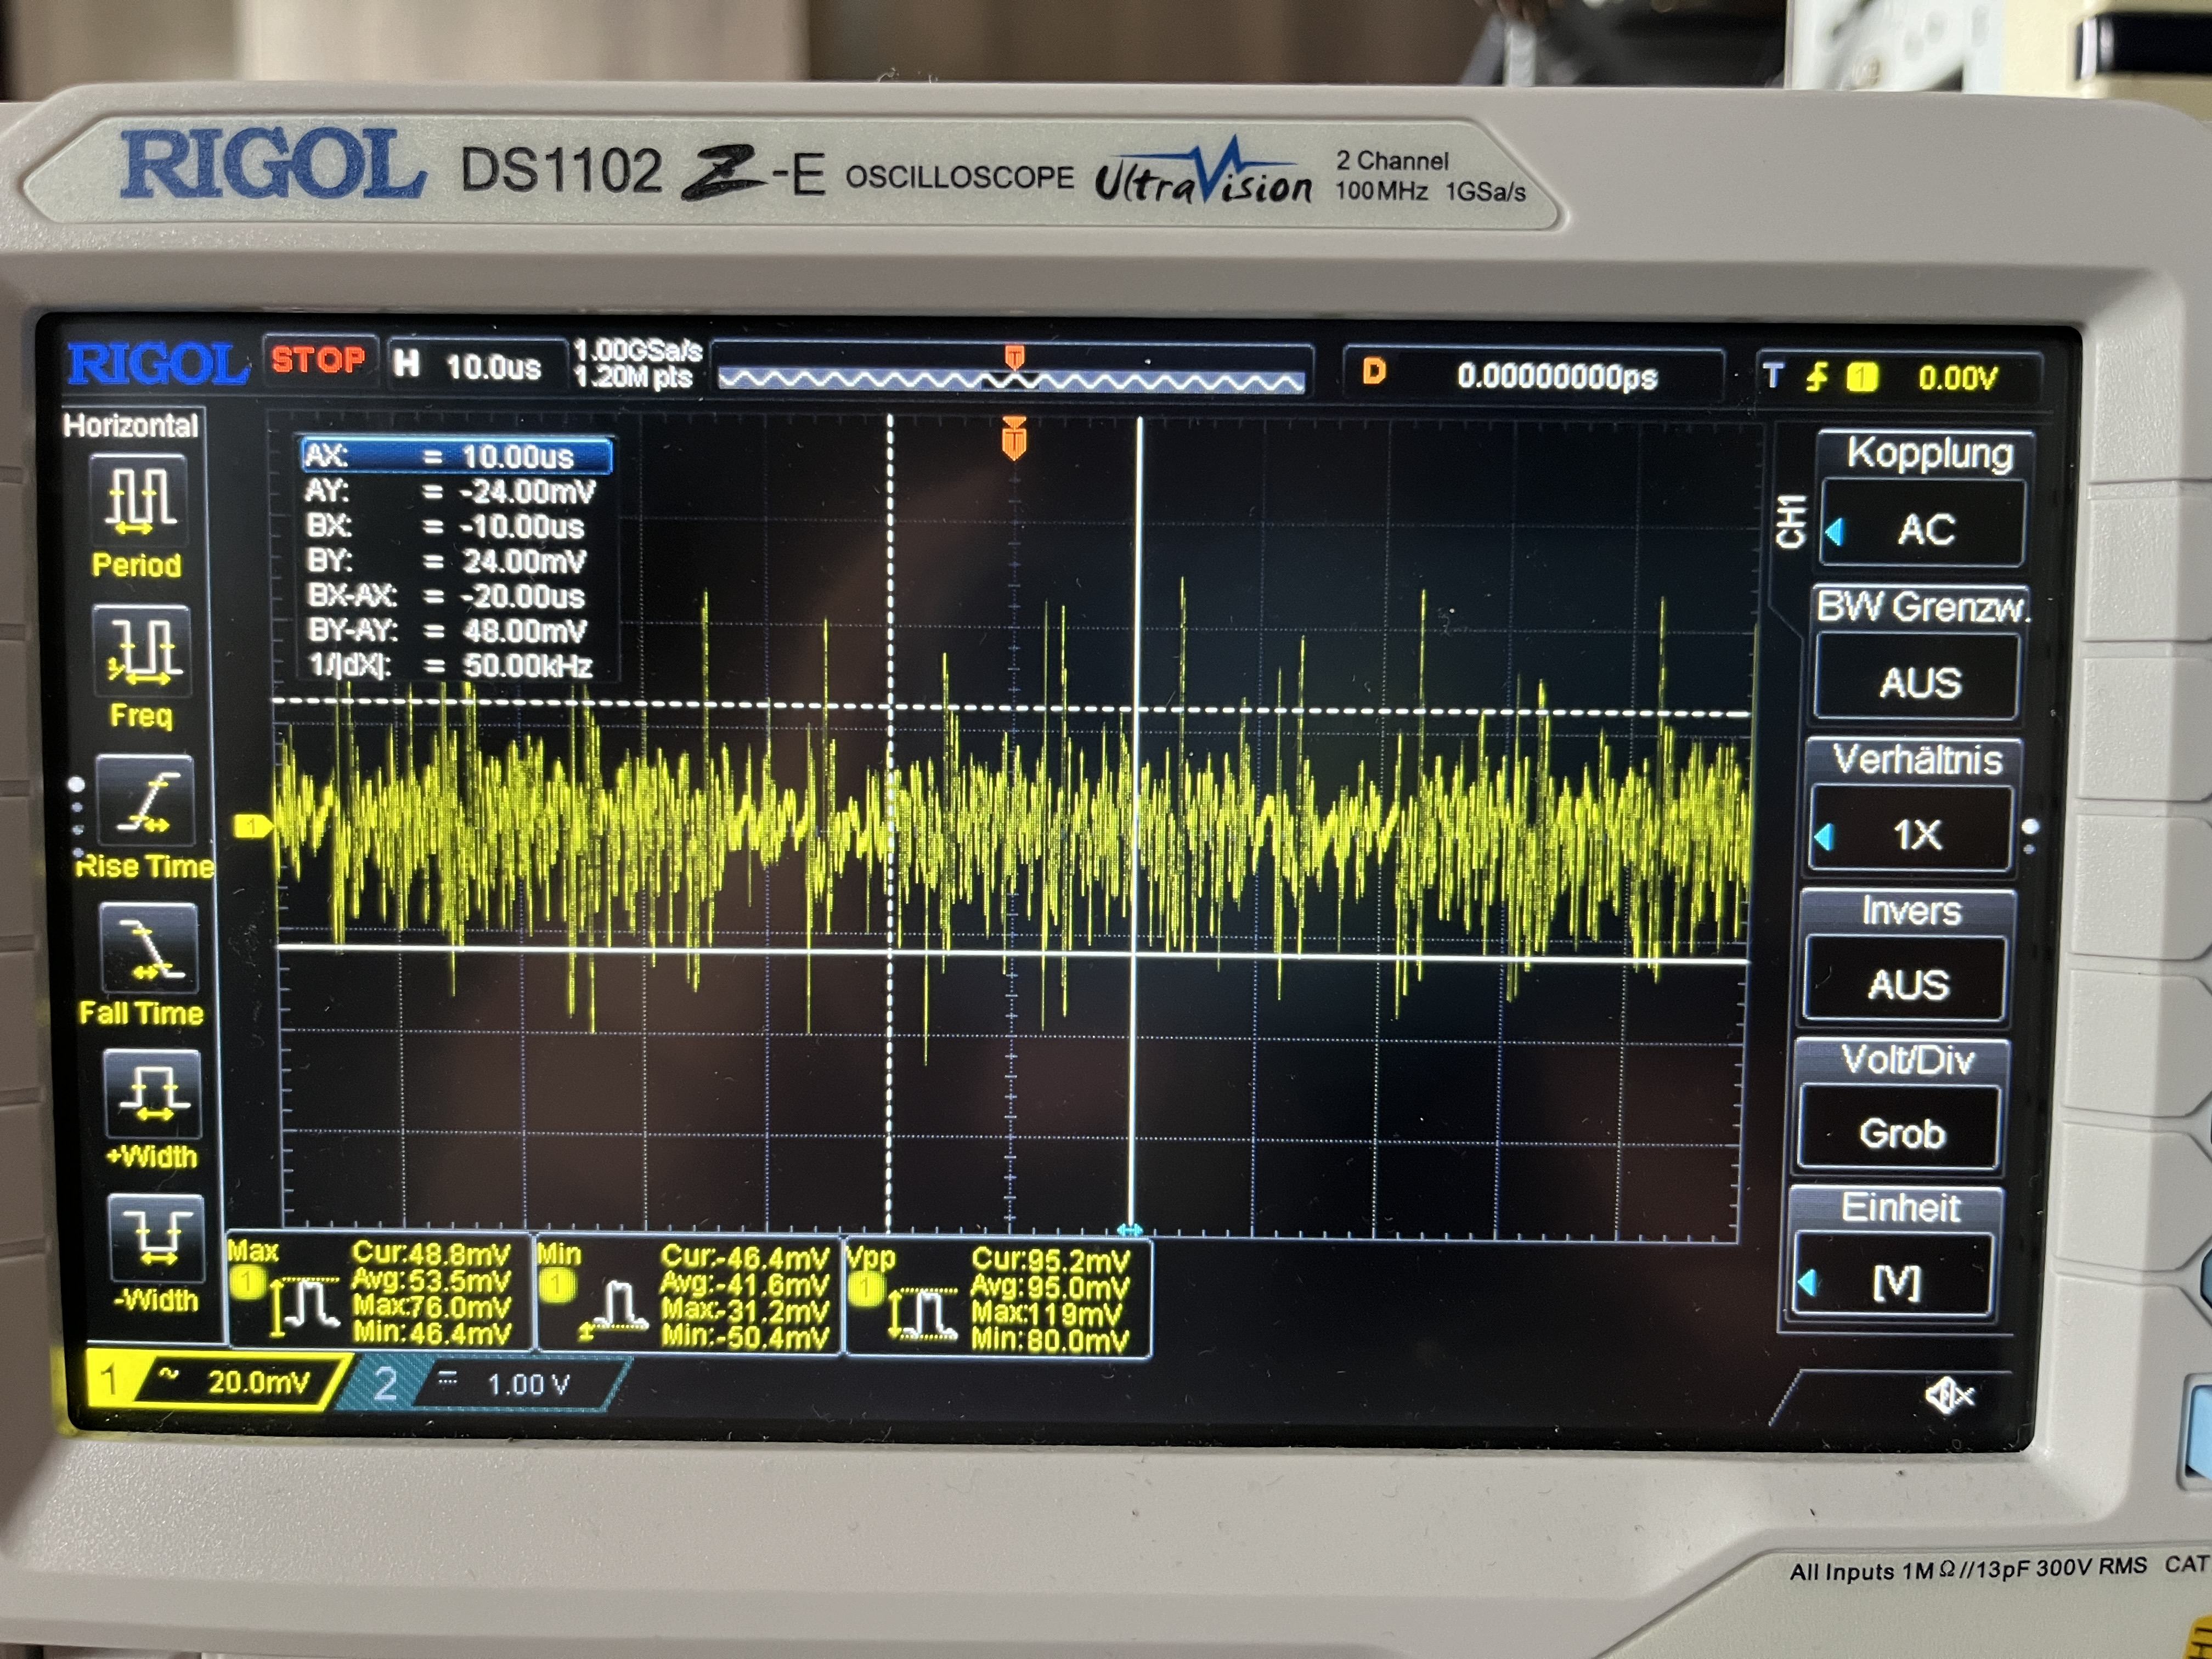
Task: Select the AX cursor value field
Action: pos(456,456)
